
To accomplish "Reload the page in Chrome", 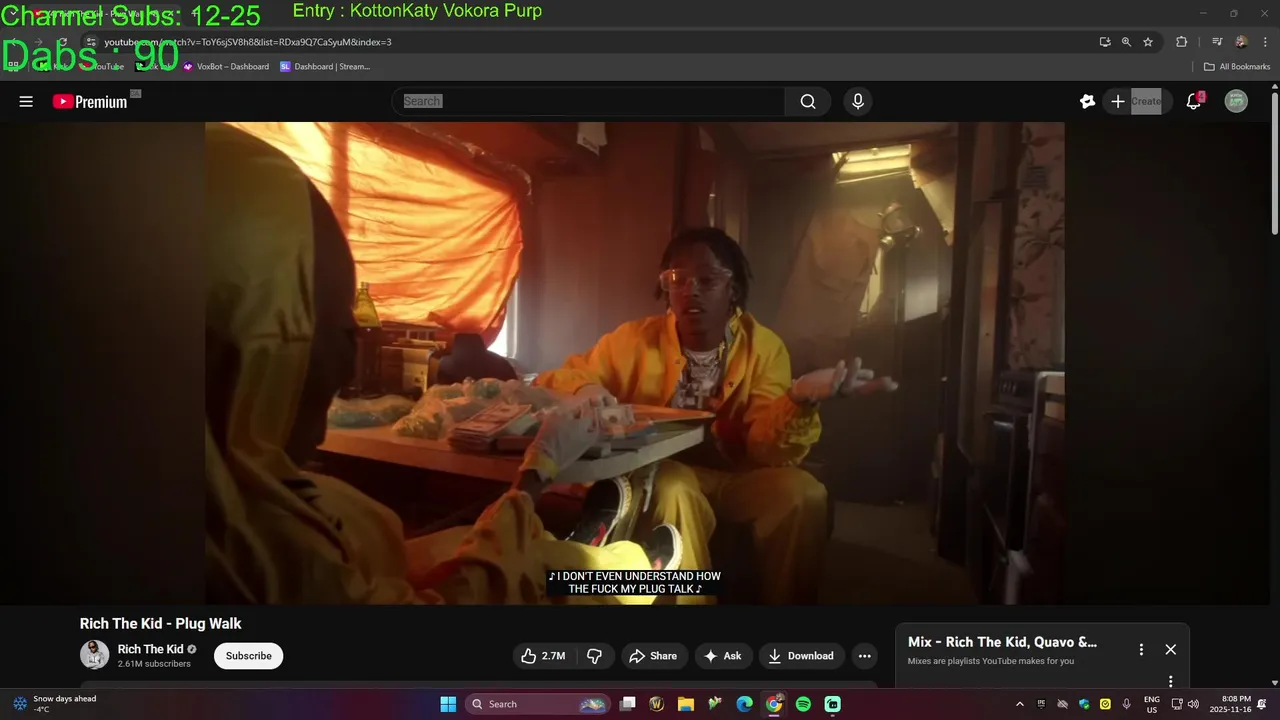I will [x=62, y=42].
